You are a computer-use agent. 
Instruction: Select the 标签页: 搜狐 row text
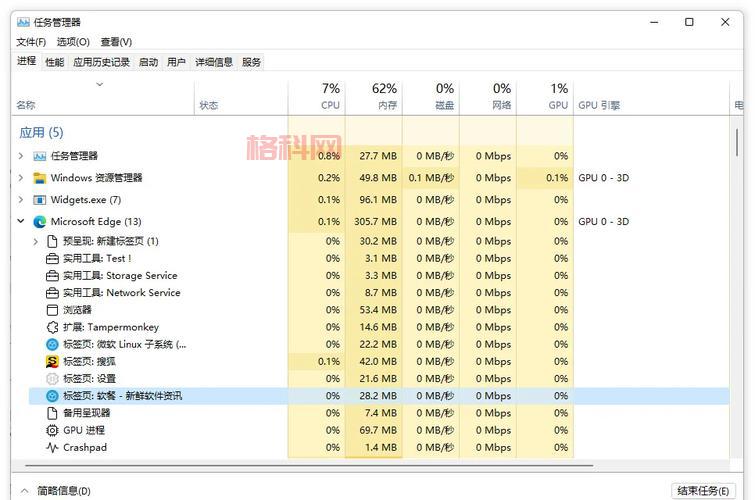90,362
